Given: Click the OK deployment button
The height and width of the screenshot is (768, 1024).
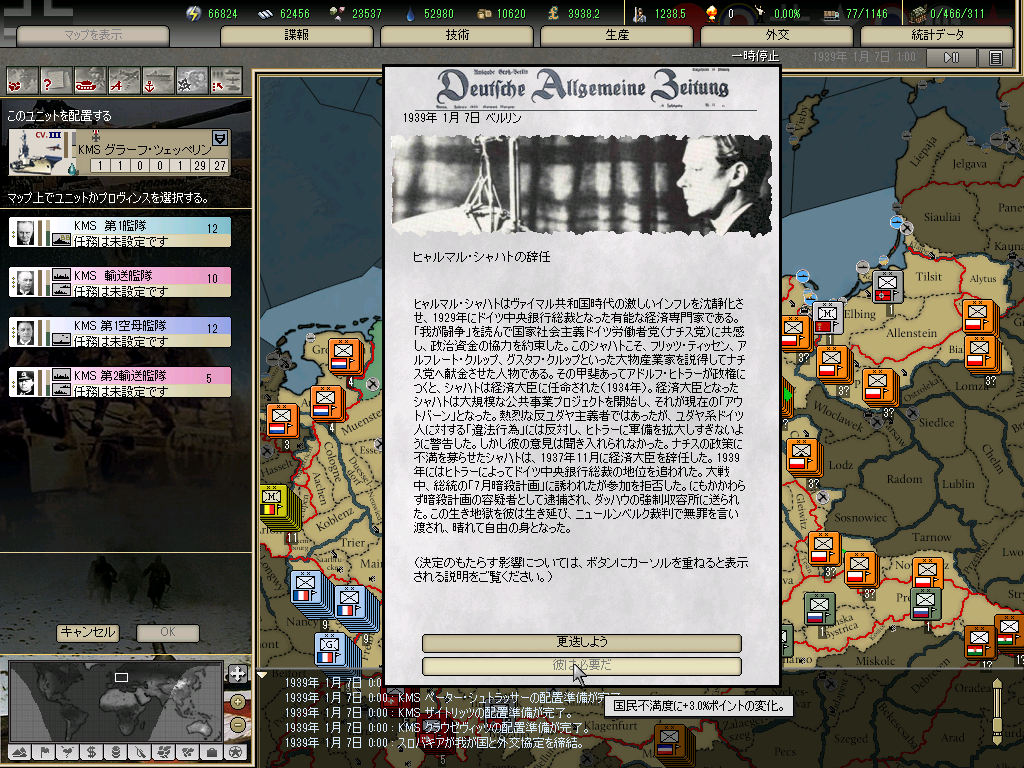Looking at the screenshot, I should (168, 632).
